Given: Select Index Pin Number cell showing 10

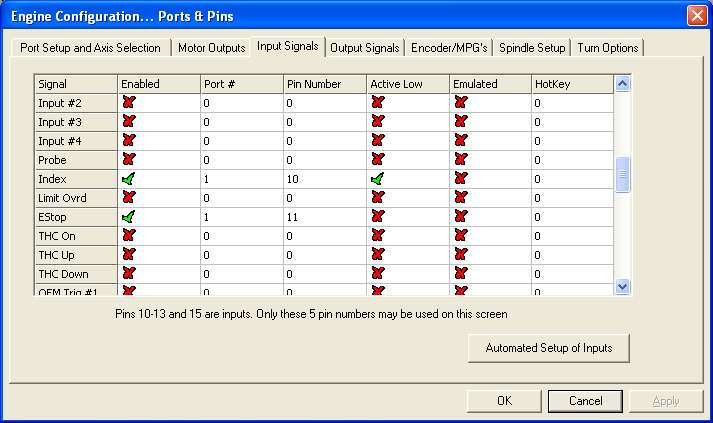Looking at the screenshot, I should point(325,179).
